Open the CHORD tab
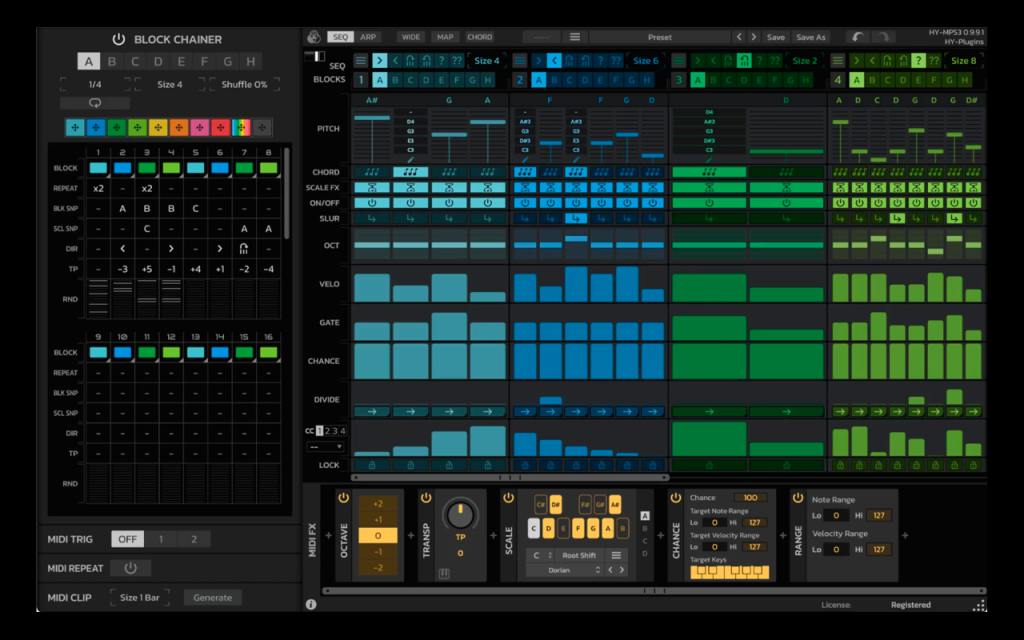This screenshot has height=640, width=1024. (479, 37)
